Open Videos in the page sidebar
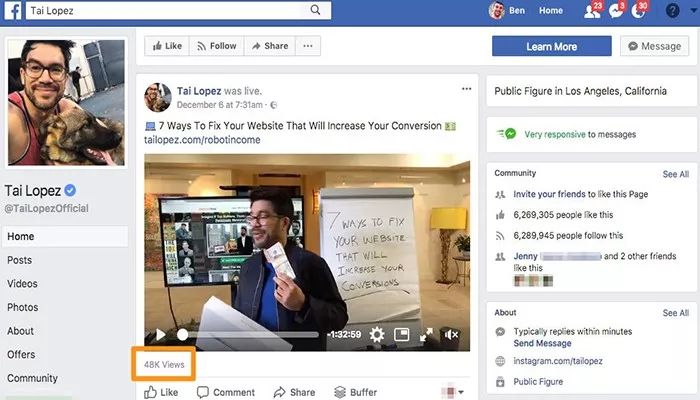This screenshot has width=700, height=400. [x=22, y=284]
